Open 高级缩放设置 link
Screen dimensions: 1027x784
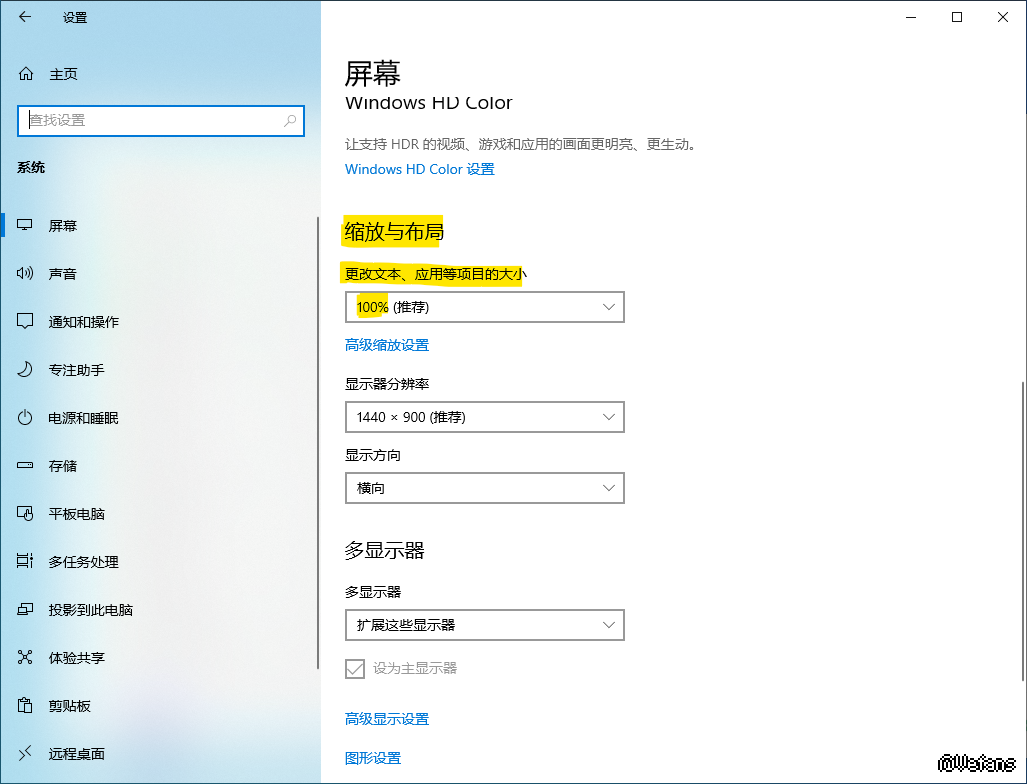387,345
